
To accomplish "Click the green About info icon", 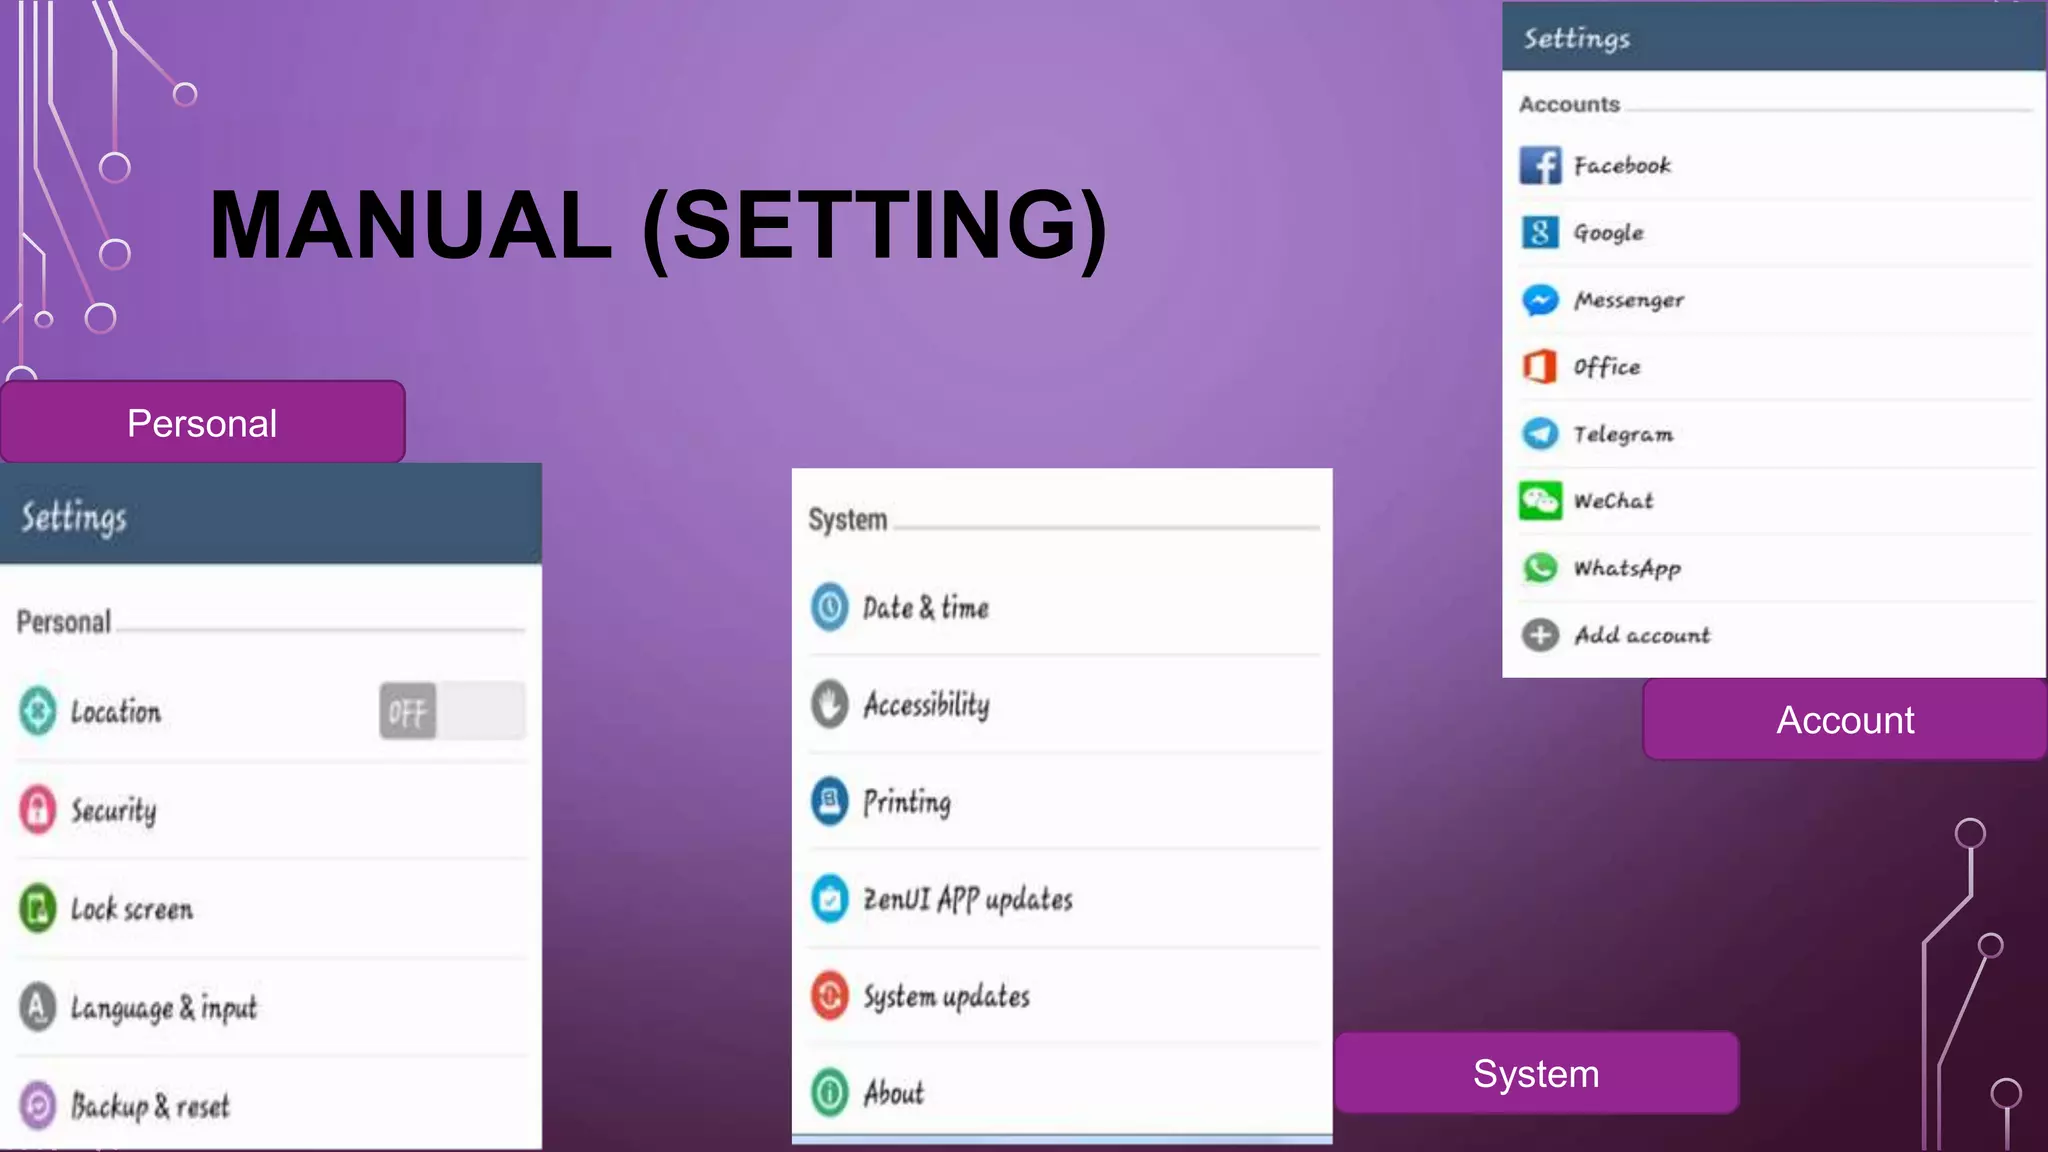I will pyautogui.click(x=829, y=1093).
